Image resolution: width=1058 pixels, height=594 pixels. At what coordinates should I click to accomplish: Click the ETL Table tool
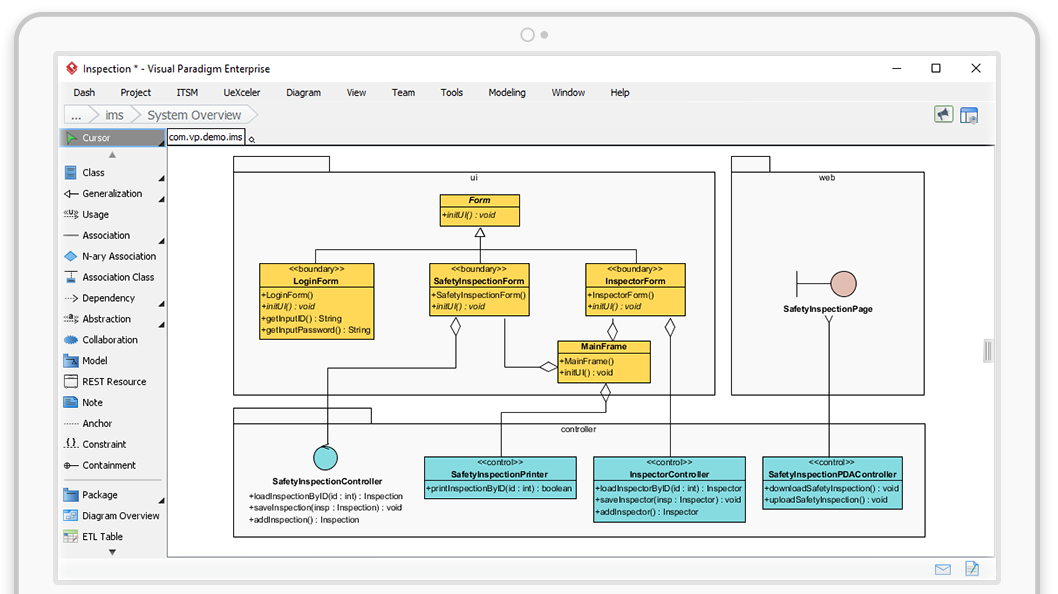pyautogui.click(x=102, y=537)
